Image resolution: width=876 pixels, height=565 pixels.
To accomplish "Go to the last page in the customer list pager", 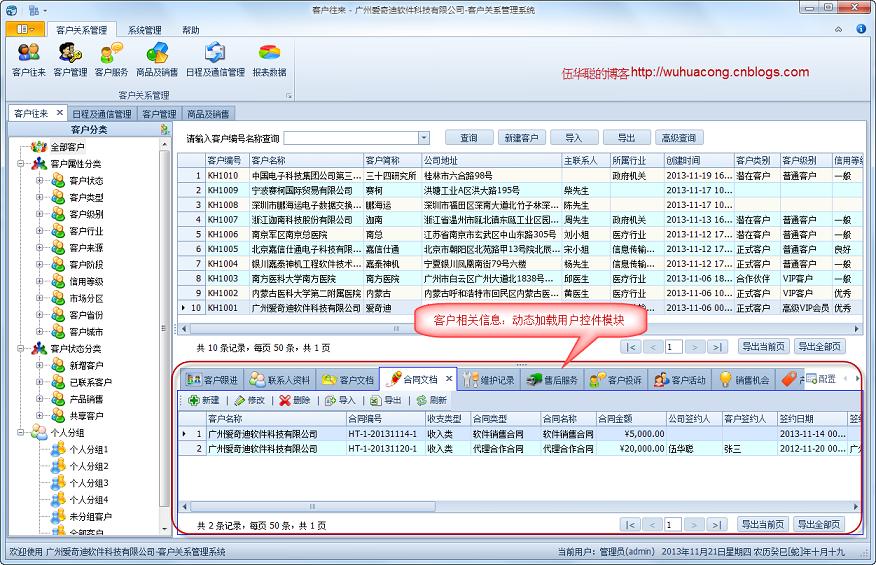I will 717,347.
